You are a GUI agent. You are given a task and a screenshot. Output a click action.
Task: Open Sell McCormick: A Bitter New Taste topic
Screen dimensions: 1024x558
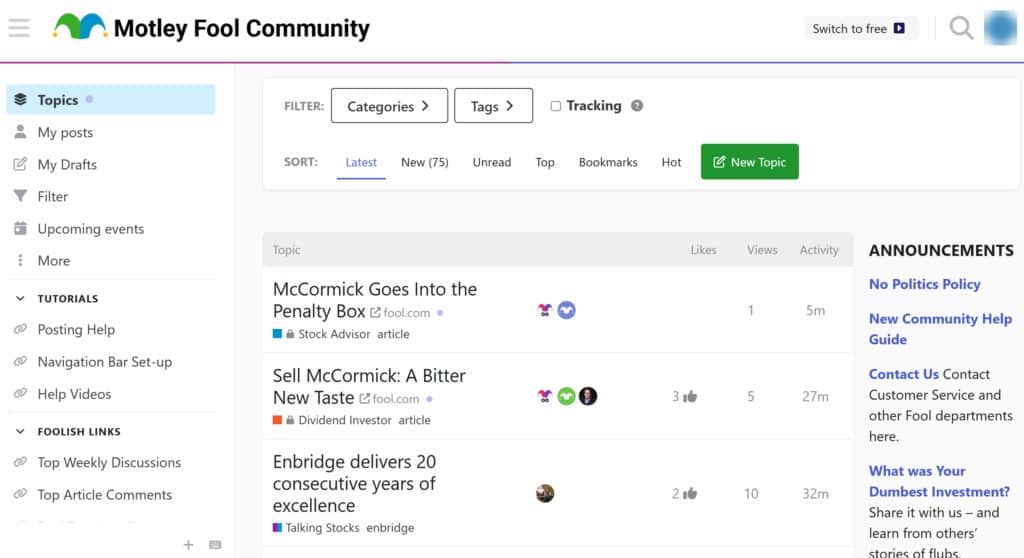point(369,386)
